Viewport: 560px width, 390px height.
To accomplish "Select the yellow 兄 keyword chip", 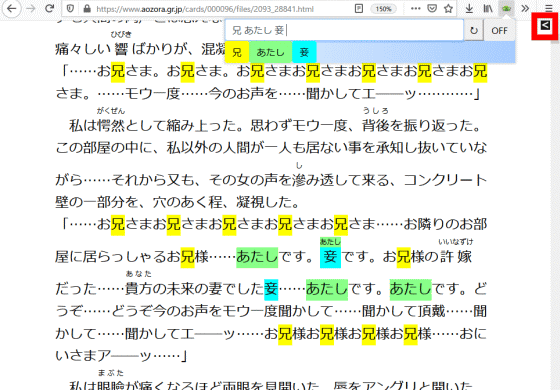I will [x=237, y=52].
